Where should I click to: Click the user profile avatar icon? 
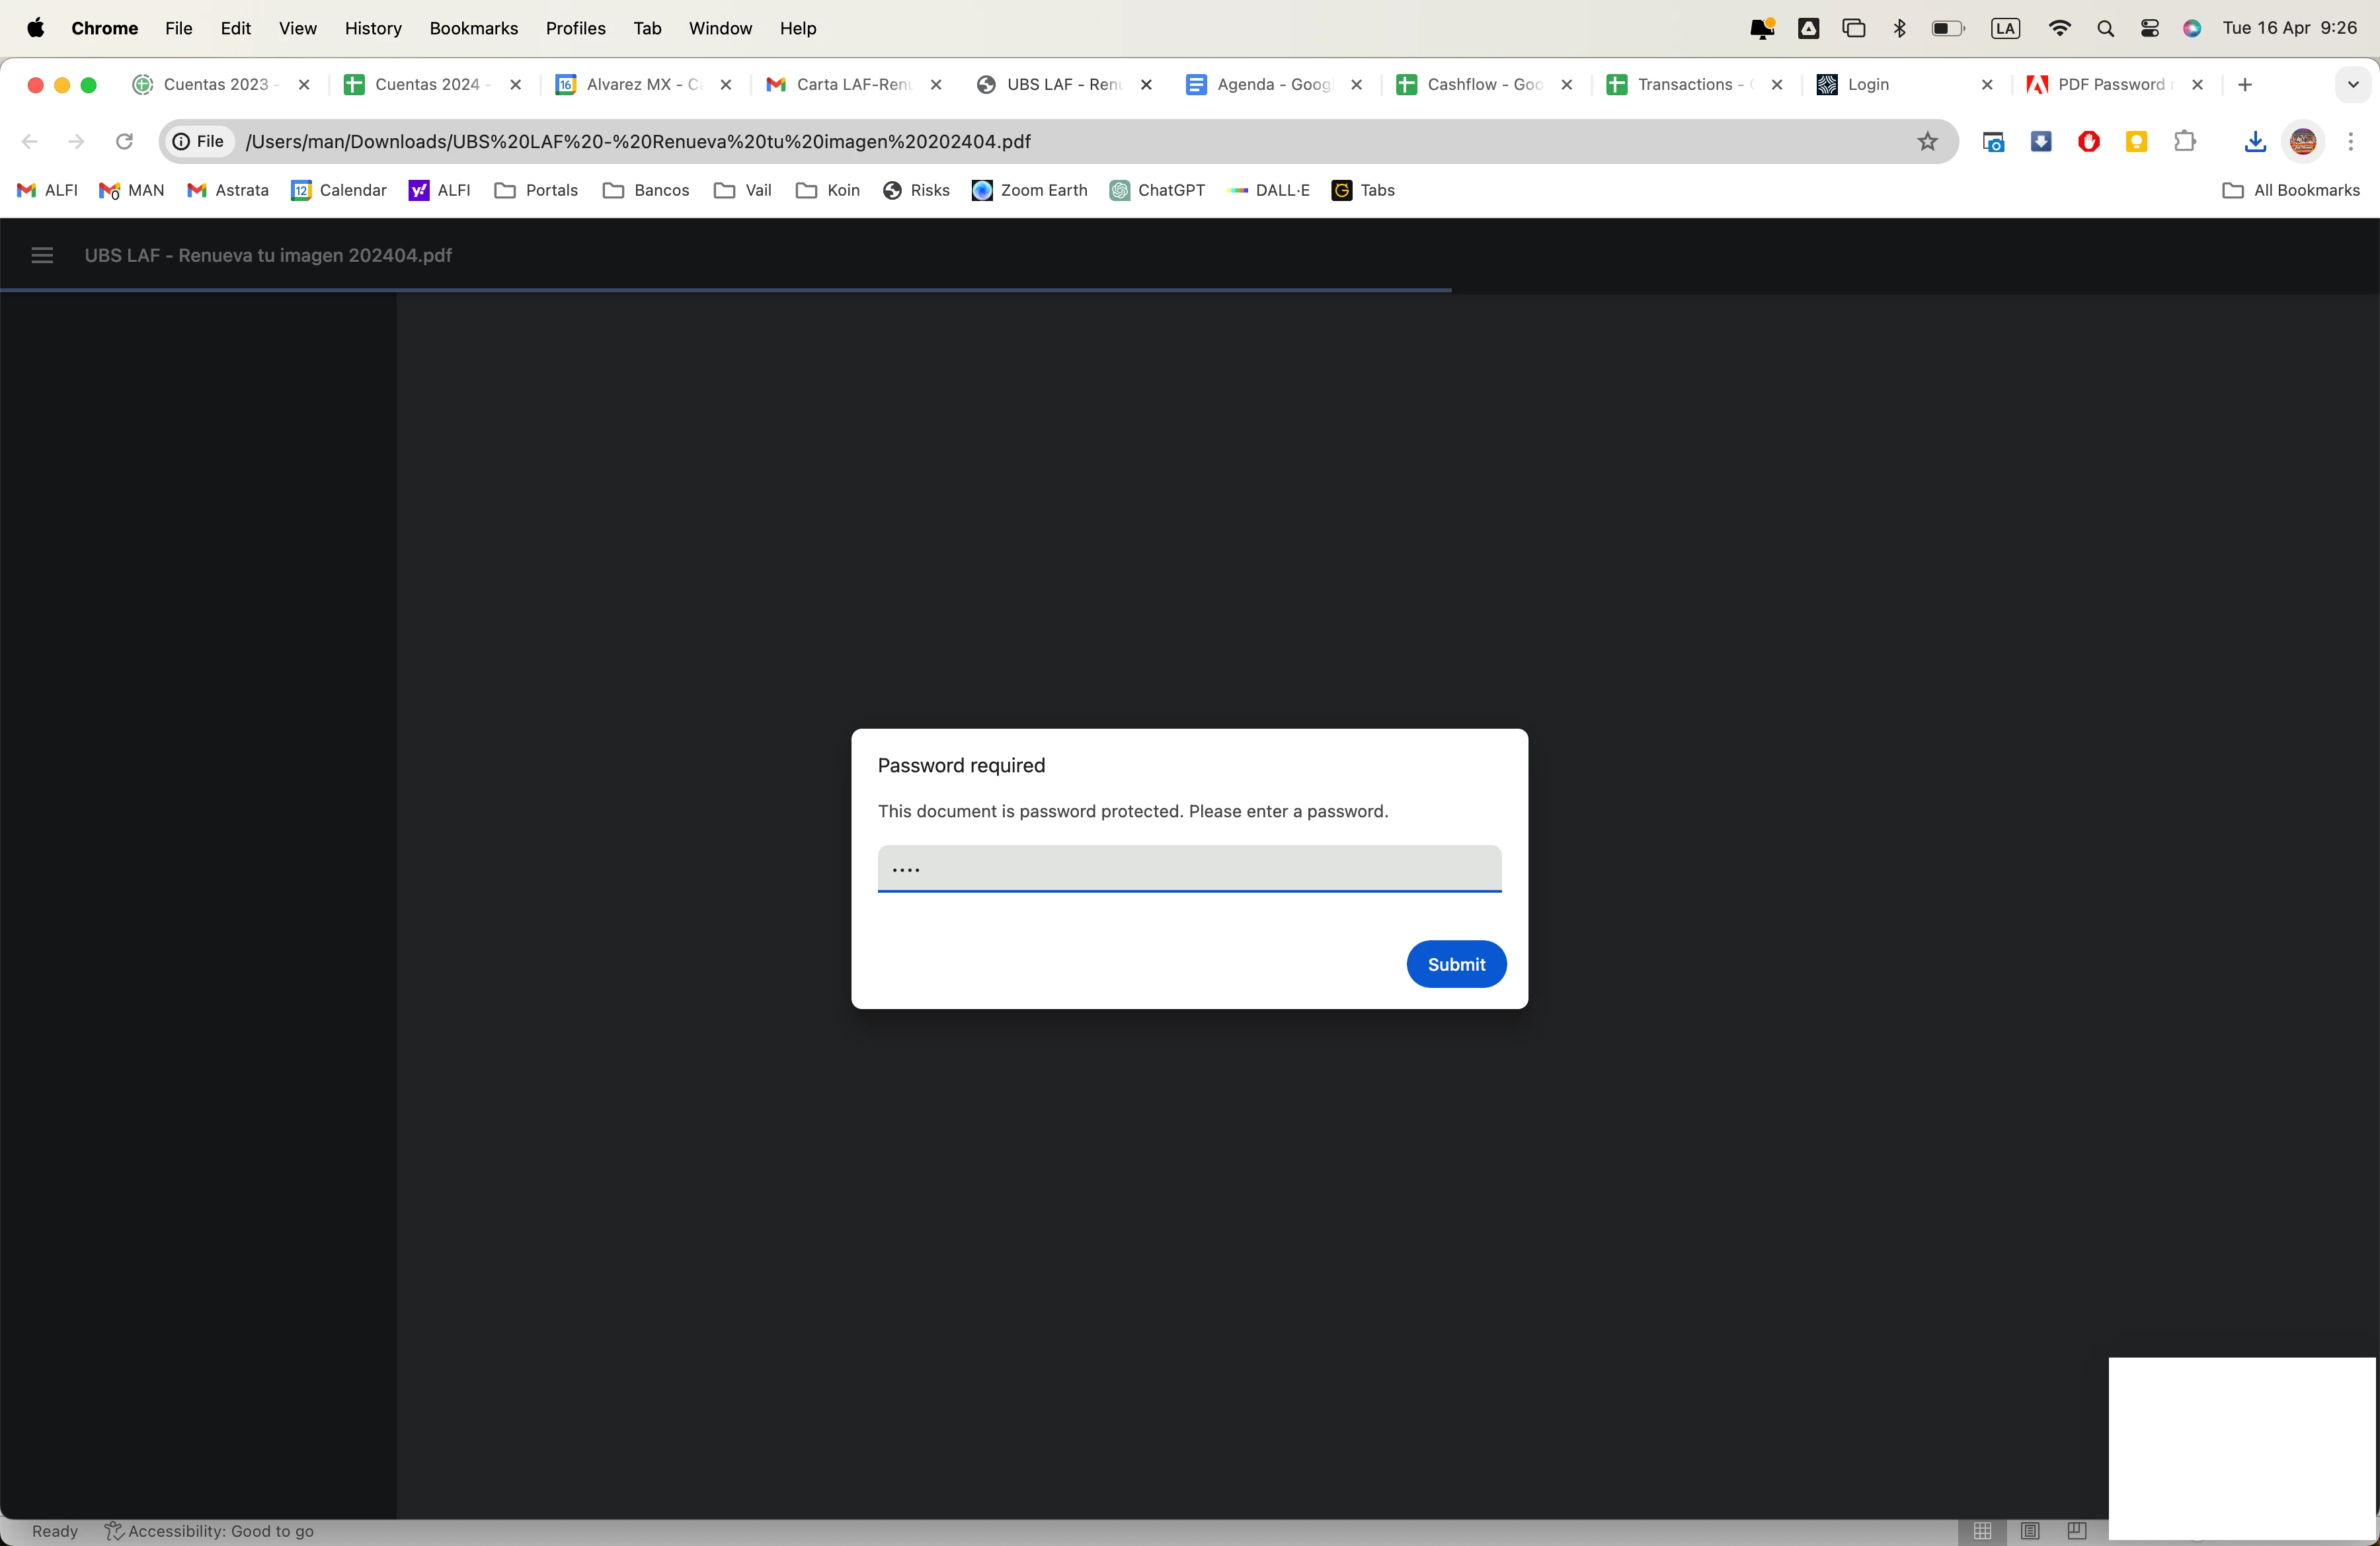pyautogui.click(x=2302, y=142)
